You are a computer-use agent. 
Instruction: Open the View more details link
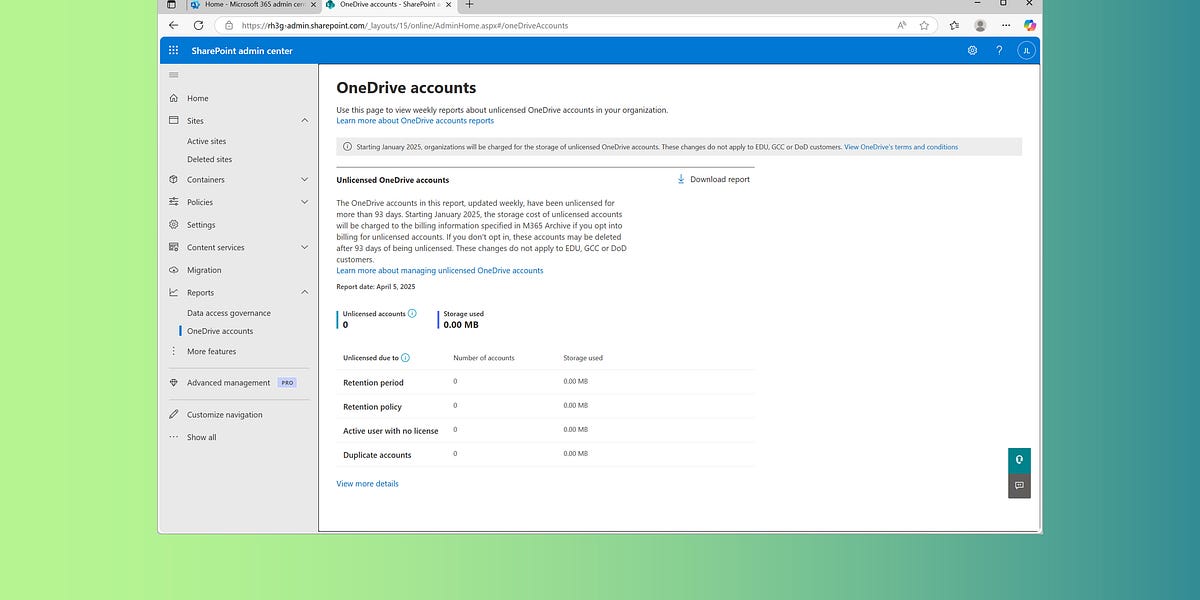tap(367, 483)
